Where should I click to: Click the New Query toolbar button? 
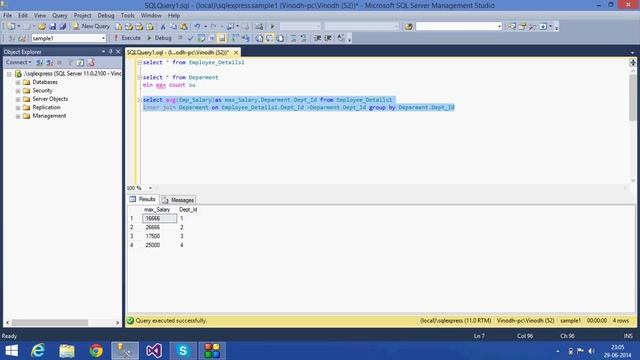pos(91,26)
